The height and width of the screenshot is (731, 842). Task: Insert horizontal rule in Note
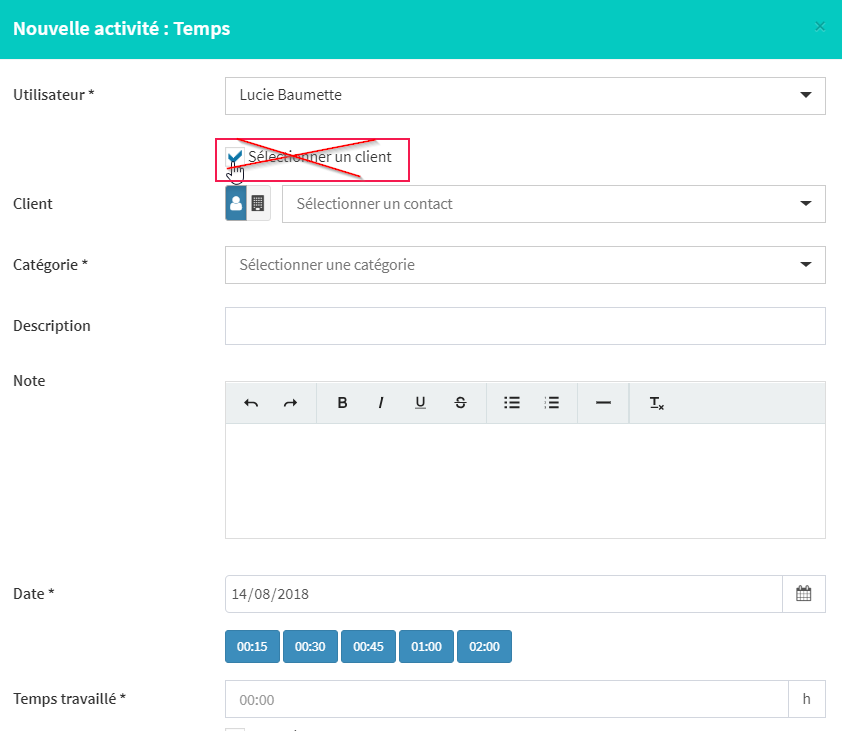point(603,403)
